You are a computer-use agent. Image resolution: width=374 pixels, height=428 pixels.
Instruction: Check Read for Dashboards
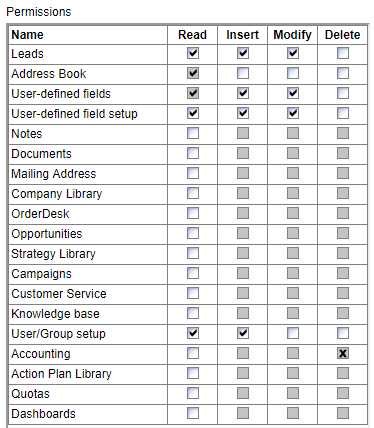193,413
